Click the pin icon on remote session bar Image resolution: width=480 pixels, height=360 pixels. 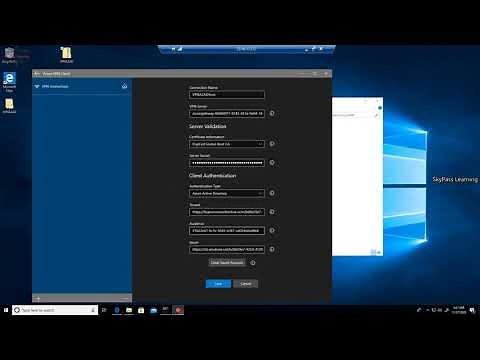click(173, 49)
